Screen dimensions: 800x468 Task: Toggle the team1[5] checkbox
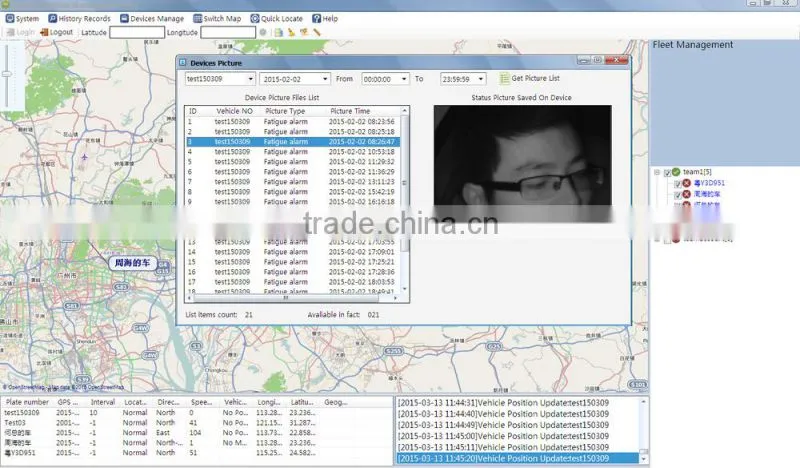(x=666, y=173)
